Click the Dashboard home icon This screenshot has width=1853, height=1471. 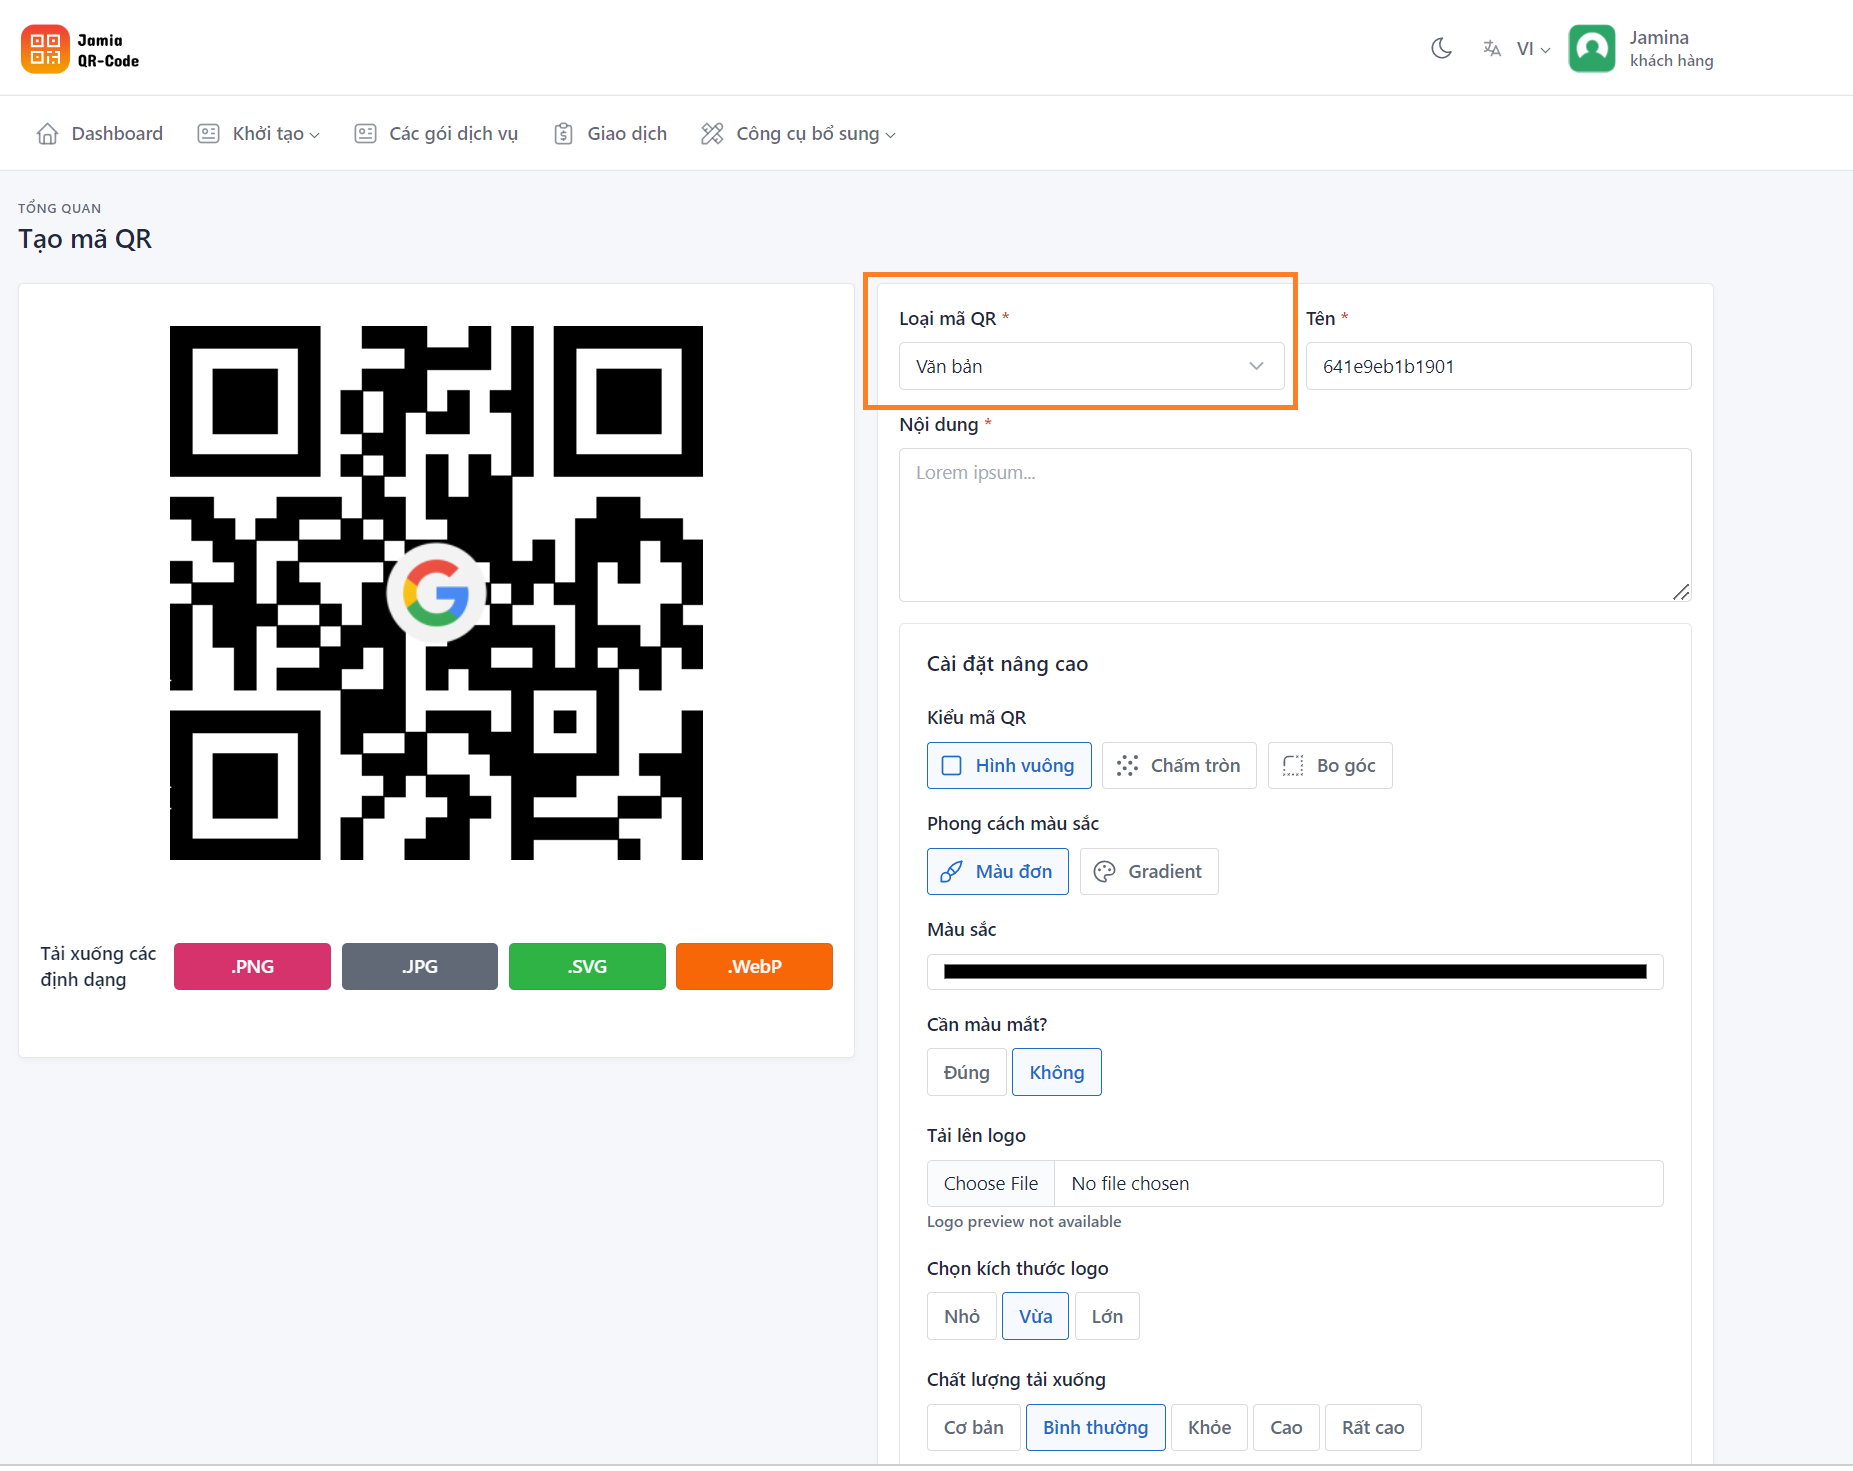click(47, 133)
